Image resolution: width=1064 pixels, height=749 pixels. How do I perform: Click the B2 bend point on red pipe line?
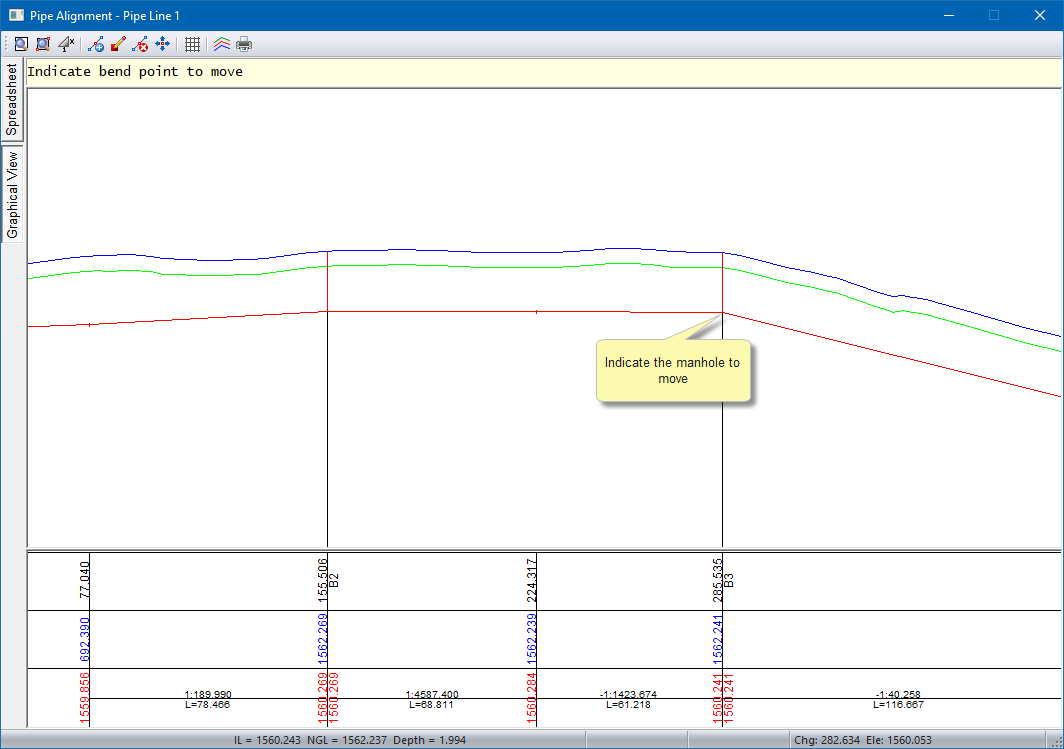click(x=328, y=311)
